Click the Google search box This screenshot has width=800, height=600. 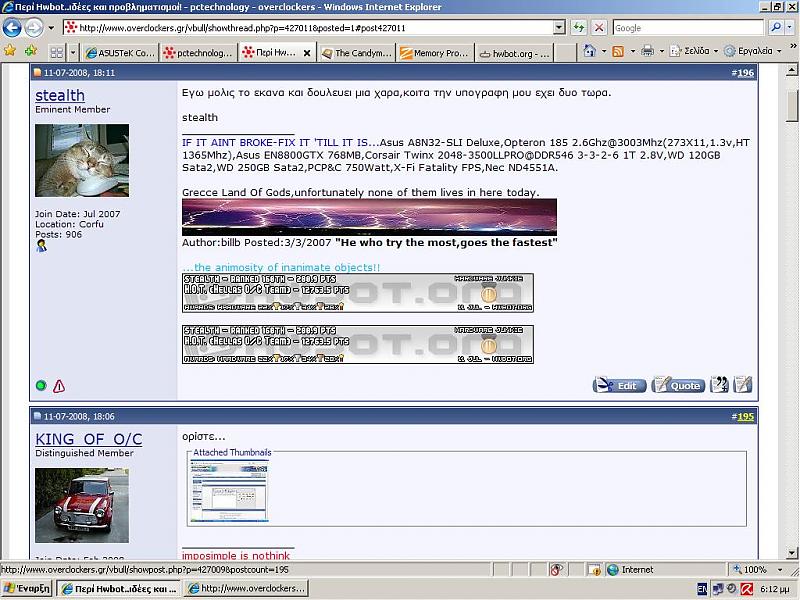[x=688, y=28]
